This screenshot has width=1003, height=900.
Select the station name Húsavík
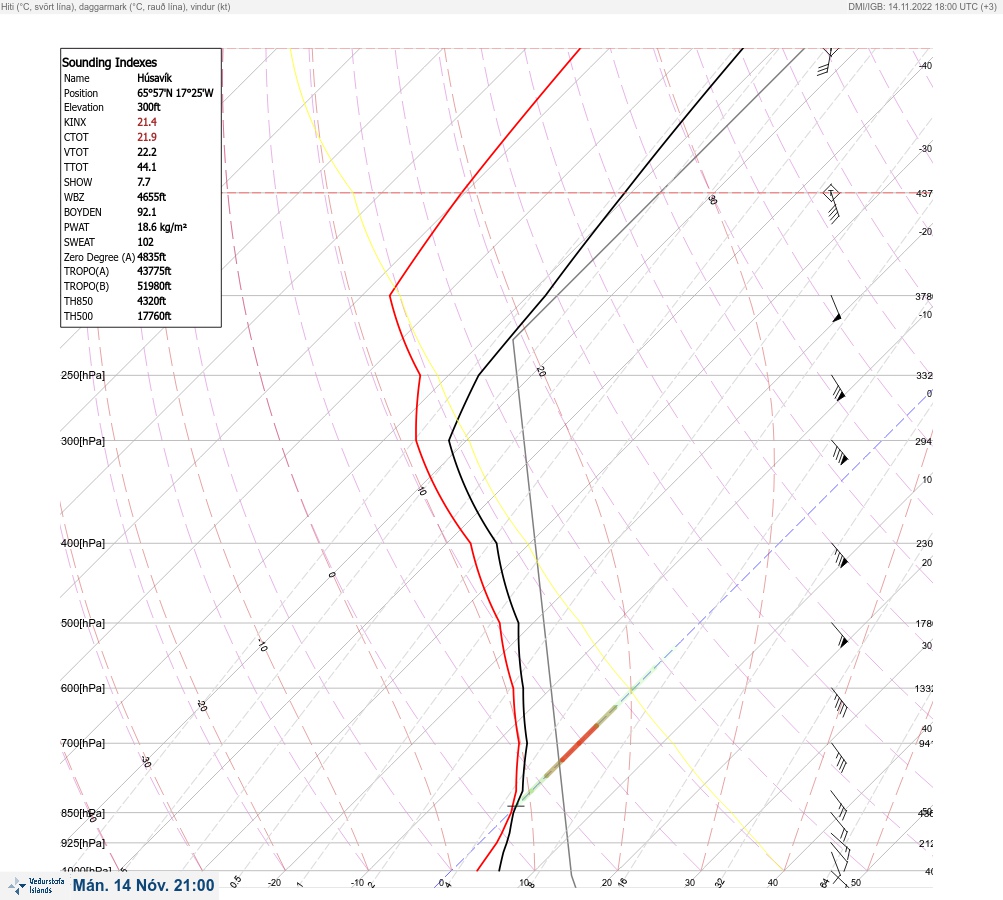154,78
